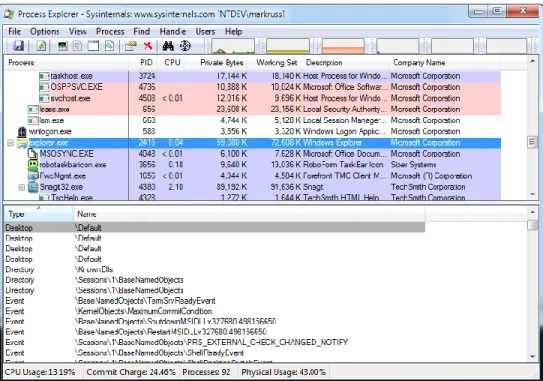Click the View DLLs/Handles toolbar icon
543x381 pixels.
[x=109, y=46]
